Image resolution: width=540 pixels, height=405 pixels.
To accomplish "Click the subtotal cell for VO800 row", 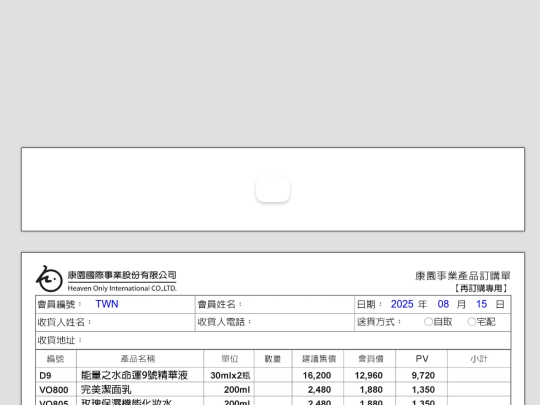I will coord(479,390).
